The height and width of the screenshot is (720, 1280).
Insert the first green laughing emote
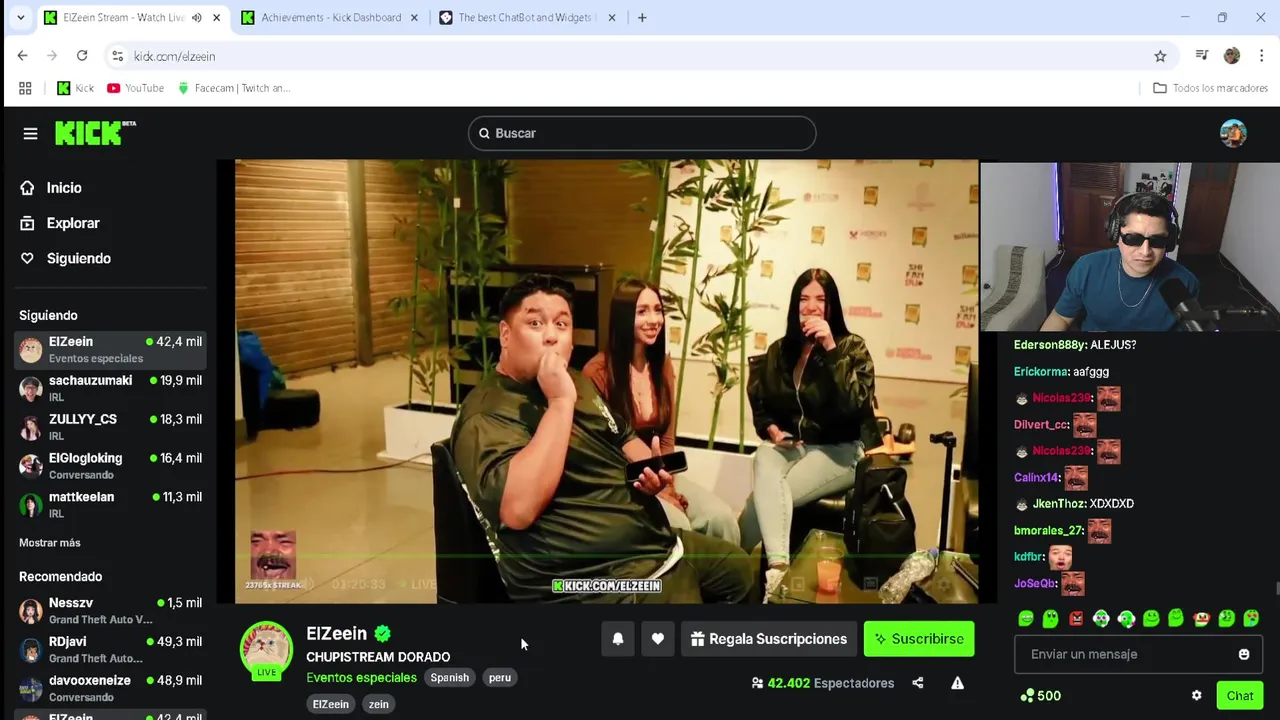point(1026,619)
